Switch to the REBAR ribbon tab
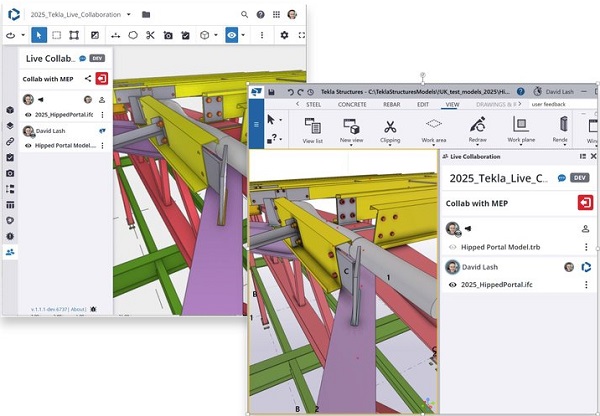 [x=391, y=104]
